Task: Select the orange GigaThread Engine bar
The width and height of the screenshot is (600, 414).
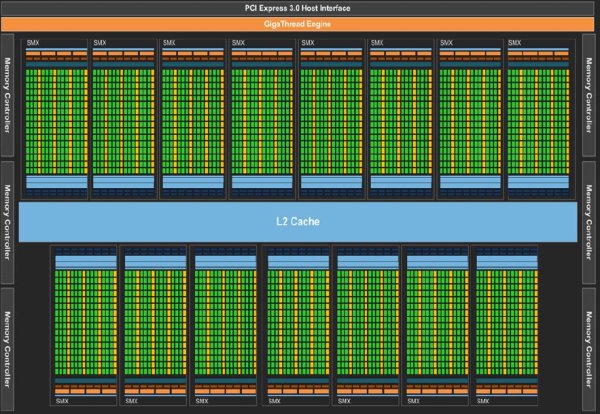Action: click(299, 23)
